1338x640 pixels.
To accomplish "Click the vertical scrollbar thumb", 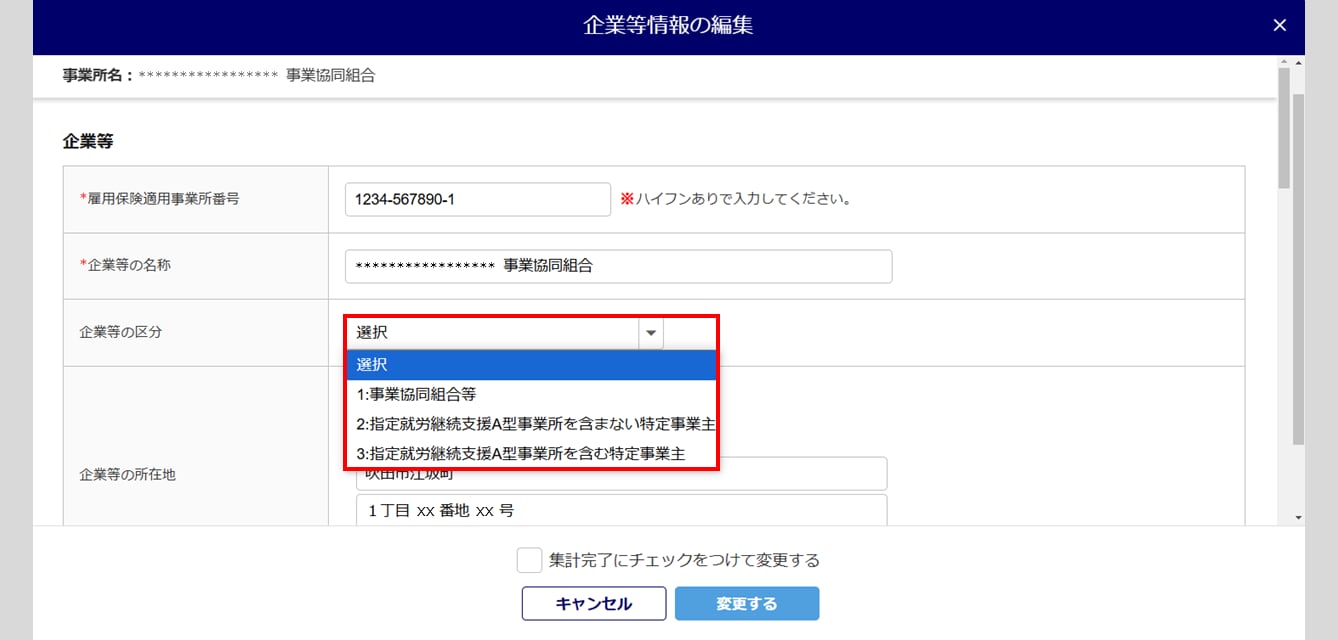I will [1298, 270].
